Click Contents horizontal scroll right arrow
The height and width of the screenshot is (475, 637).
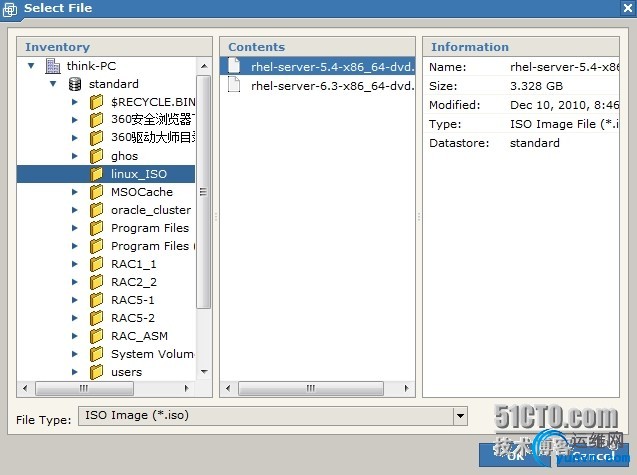(x=407, y=388)
